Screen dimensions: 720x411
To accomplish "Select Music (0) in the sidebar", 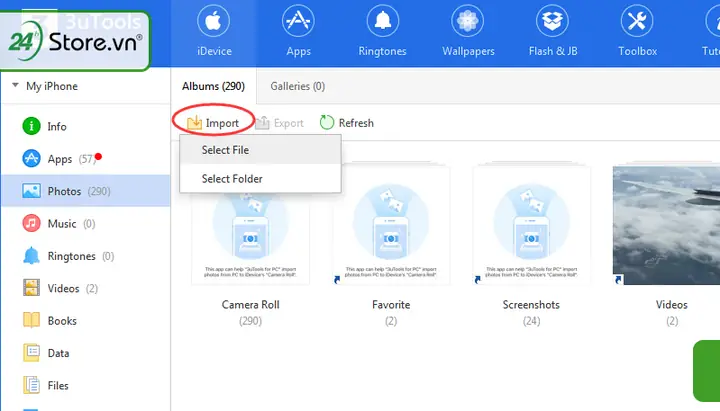I will tap(85, 224).
